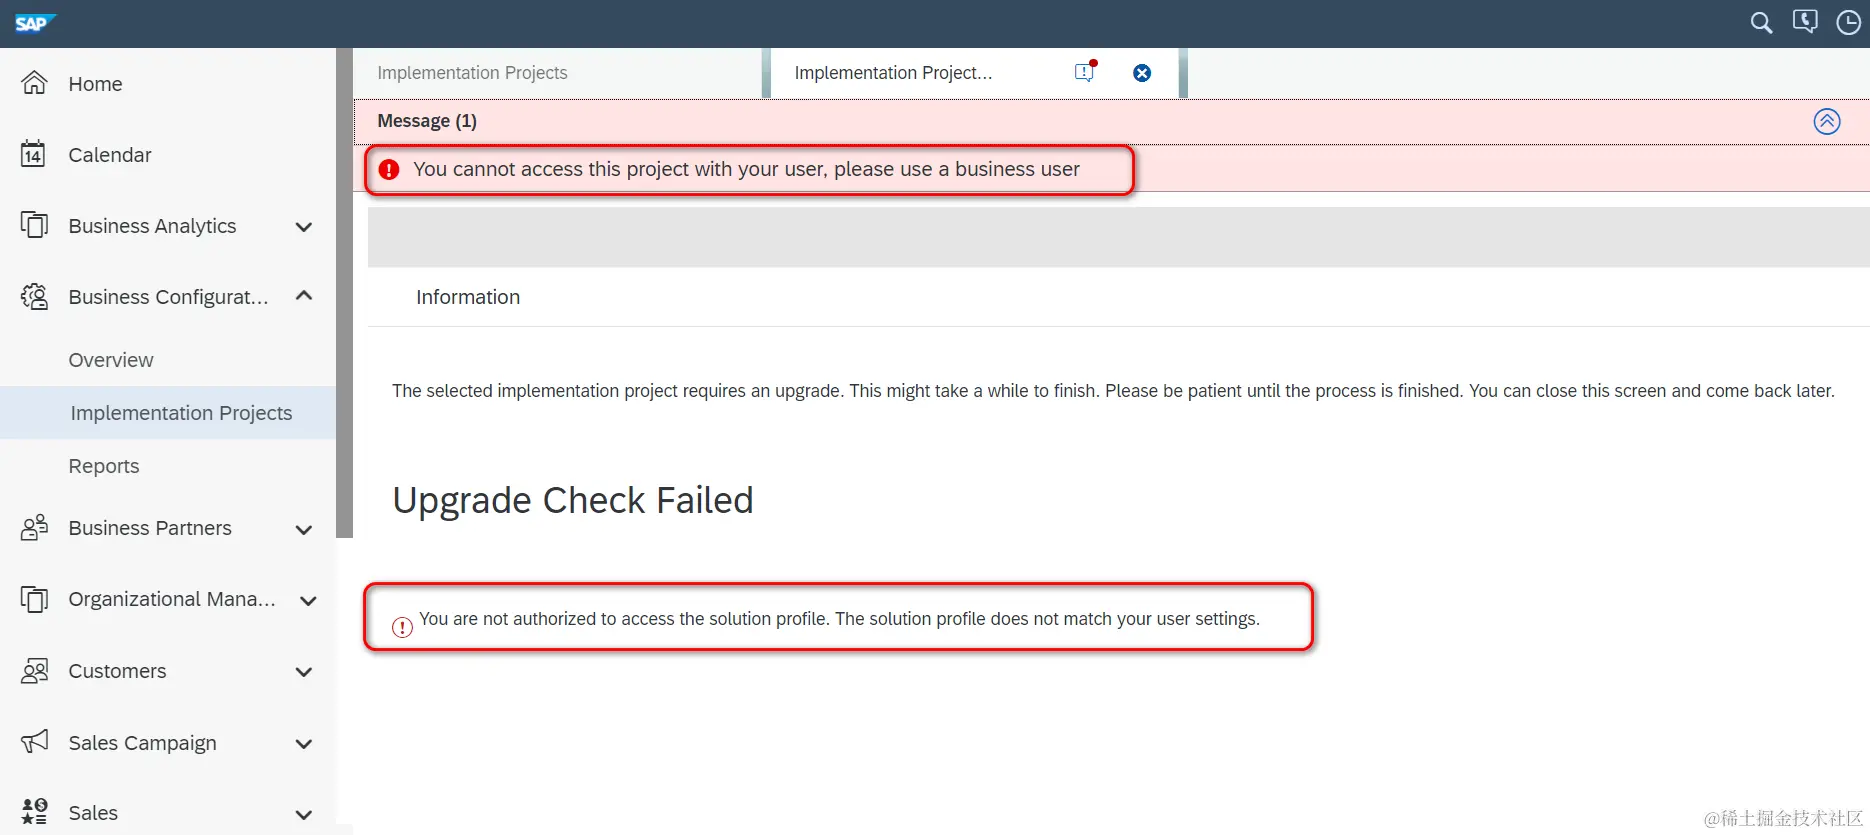Click the Calendar icon in sidebar
The height and width of the screenshot is (835, 1870).
point(33,154)
